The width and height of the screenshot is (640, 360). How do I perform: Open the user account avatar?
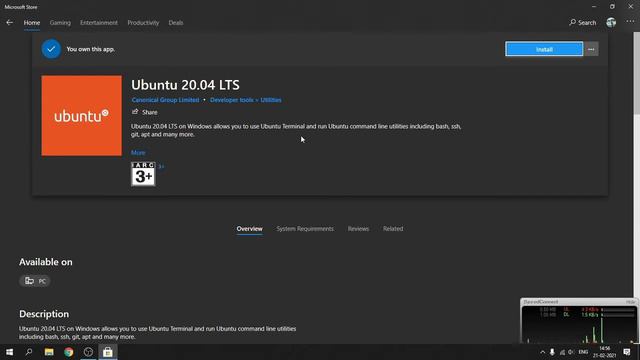point(611,22)
